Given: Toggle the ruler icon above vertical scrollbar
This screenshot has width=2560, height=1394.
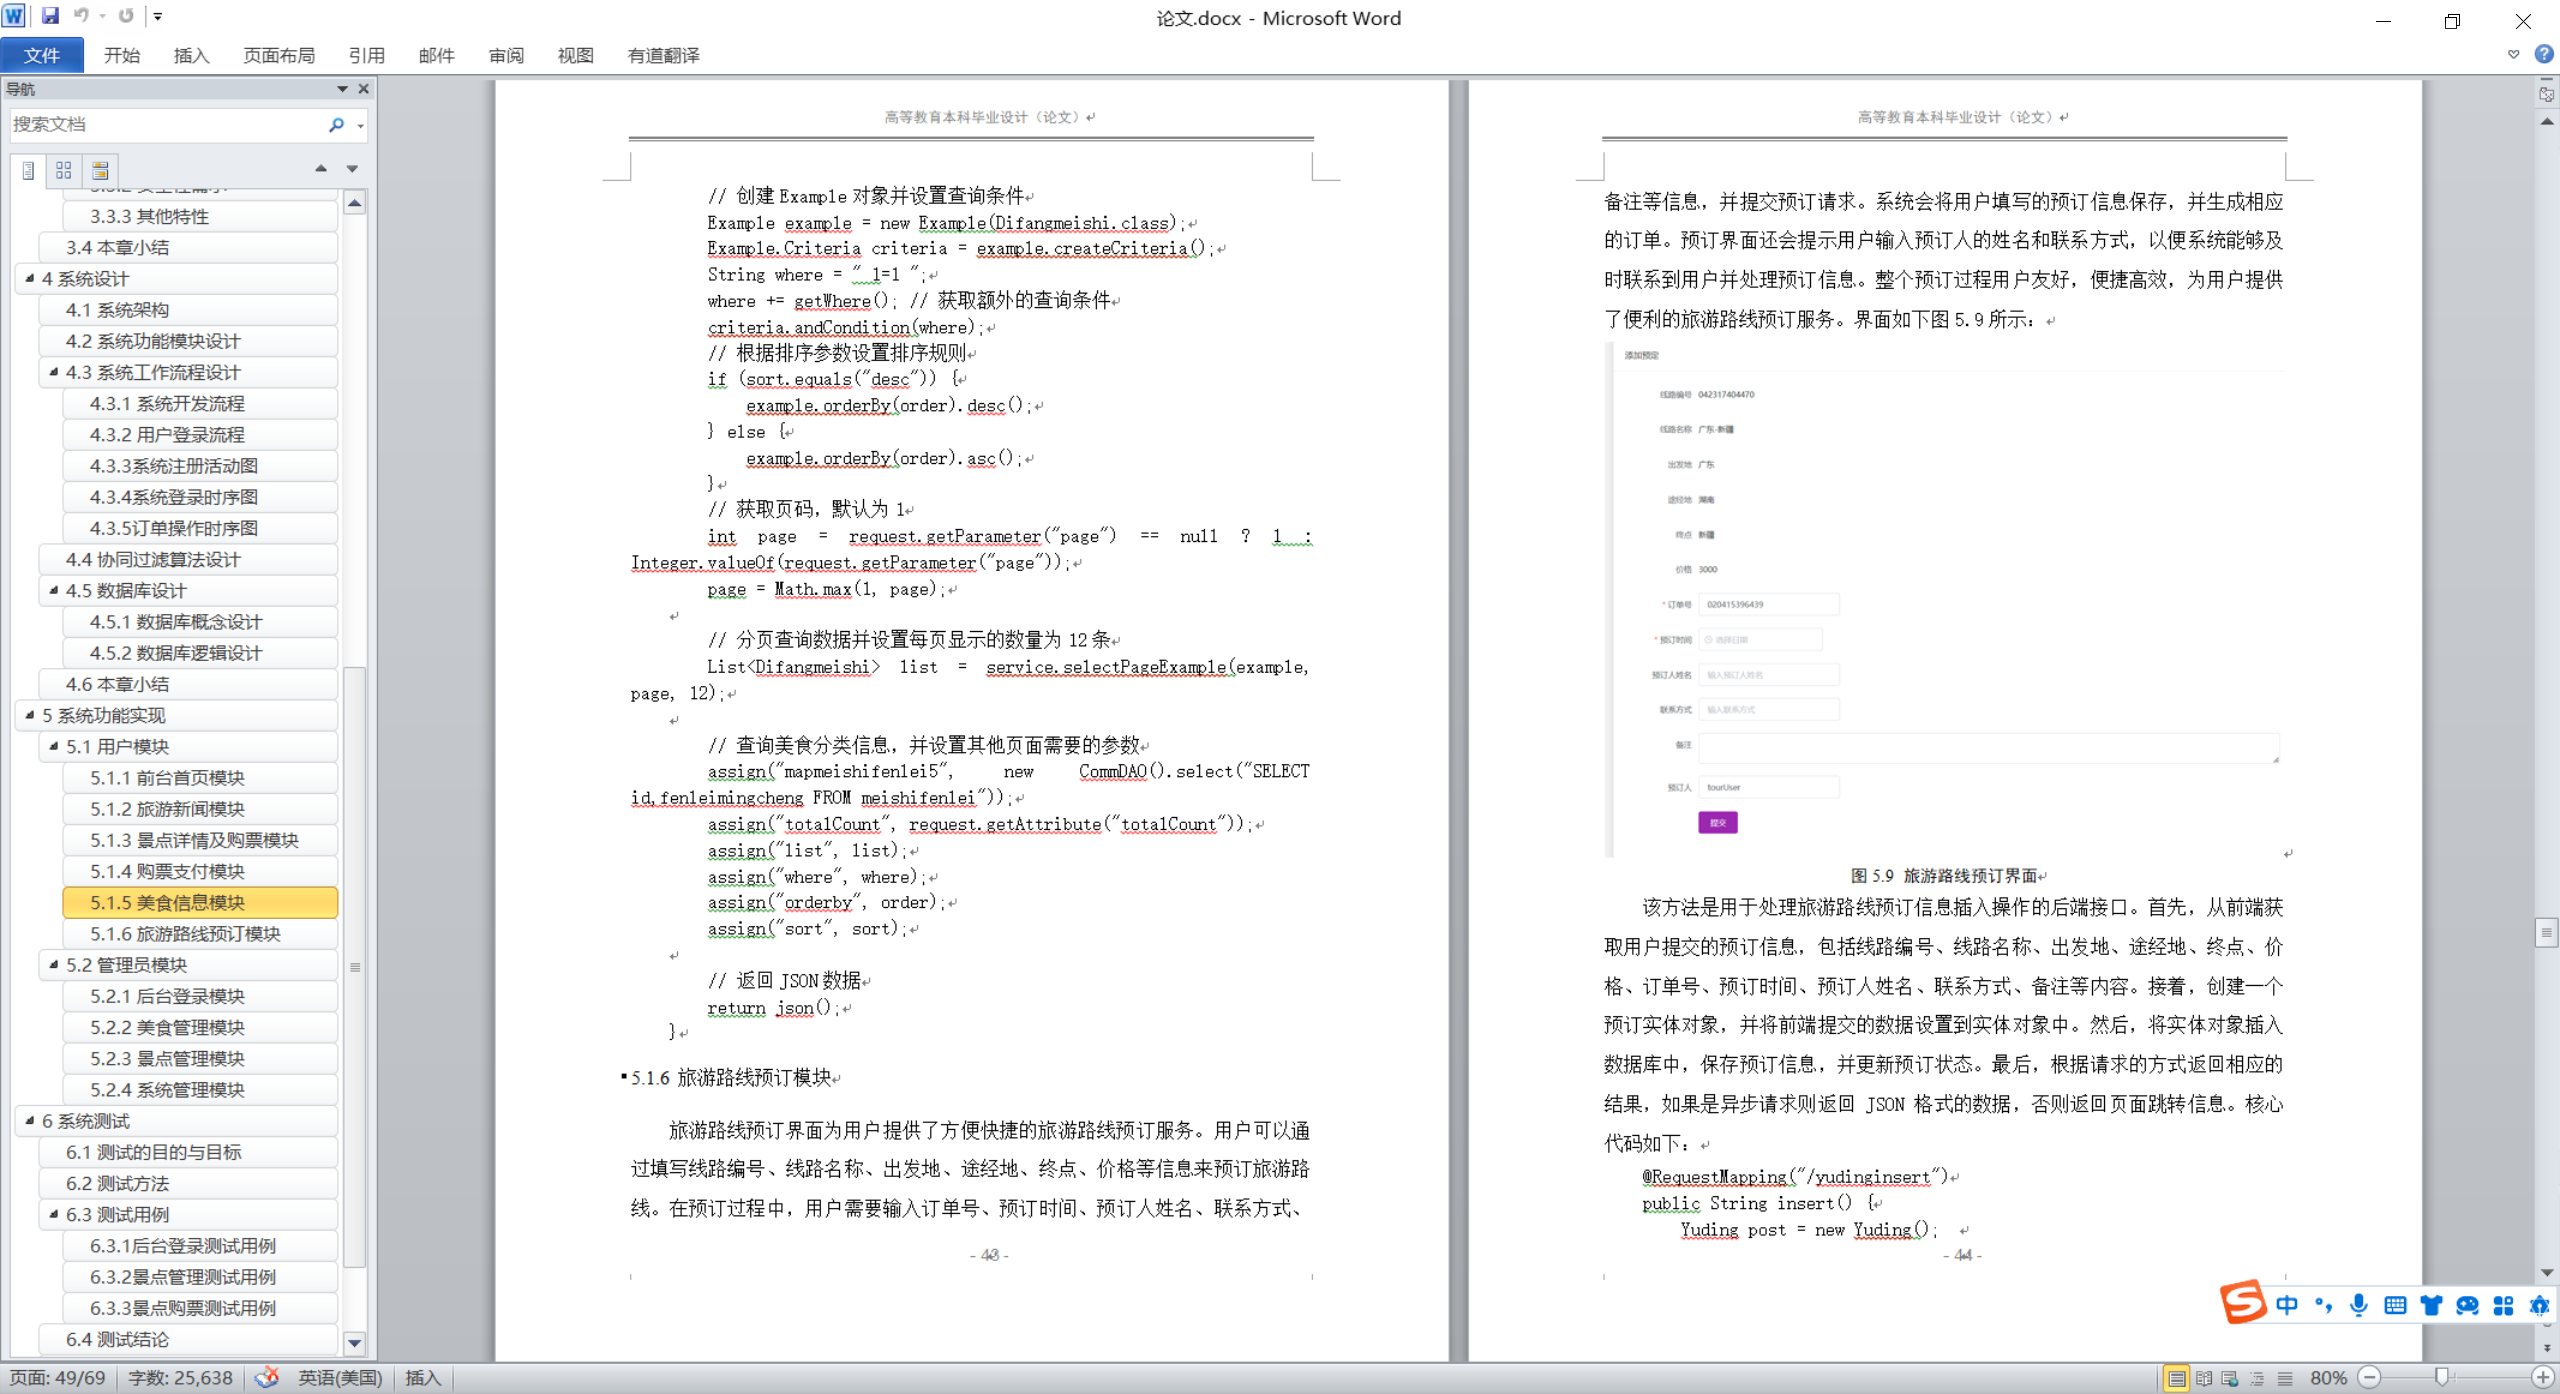Looking at the screenshot, I should [2546, 94].
